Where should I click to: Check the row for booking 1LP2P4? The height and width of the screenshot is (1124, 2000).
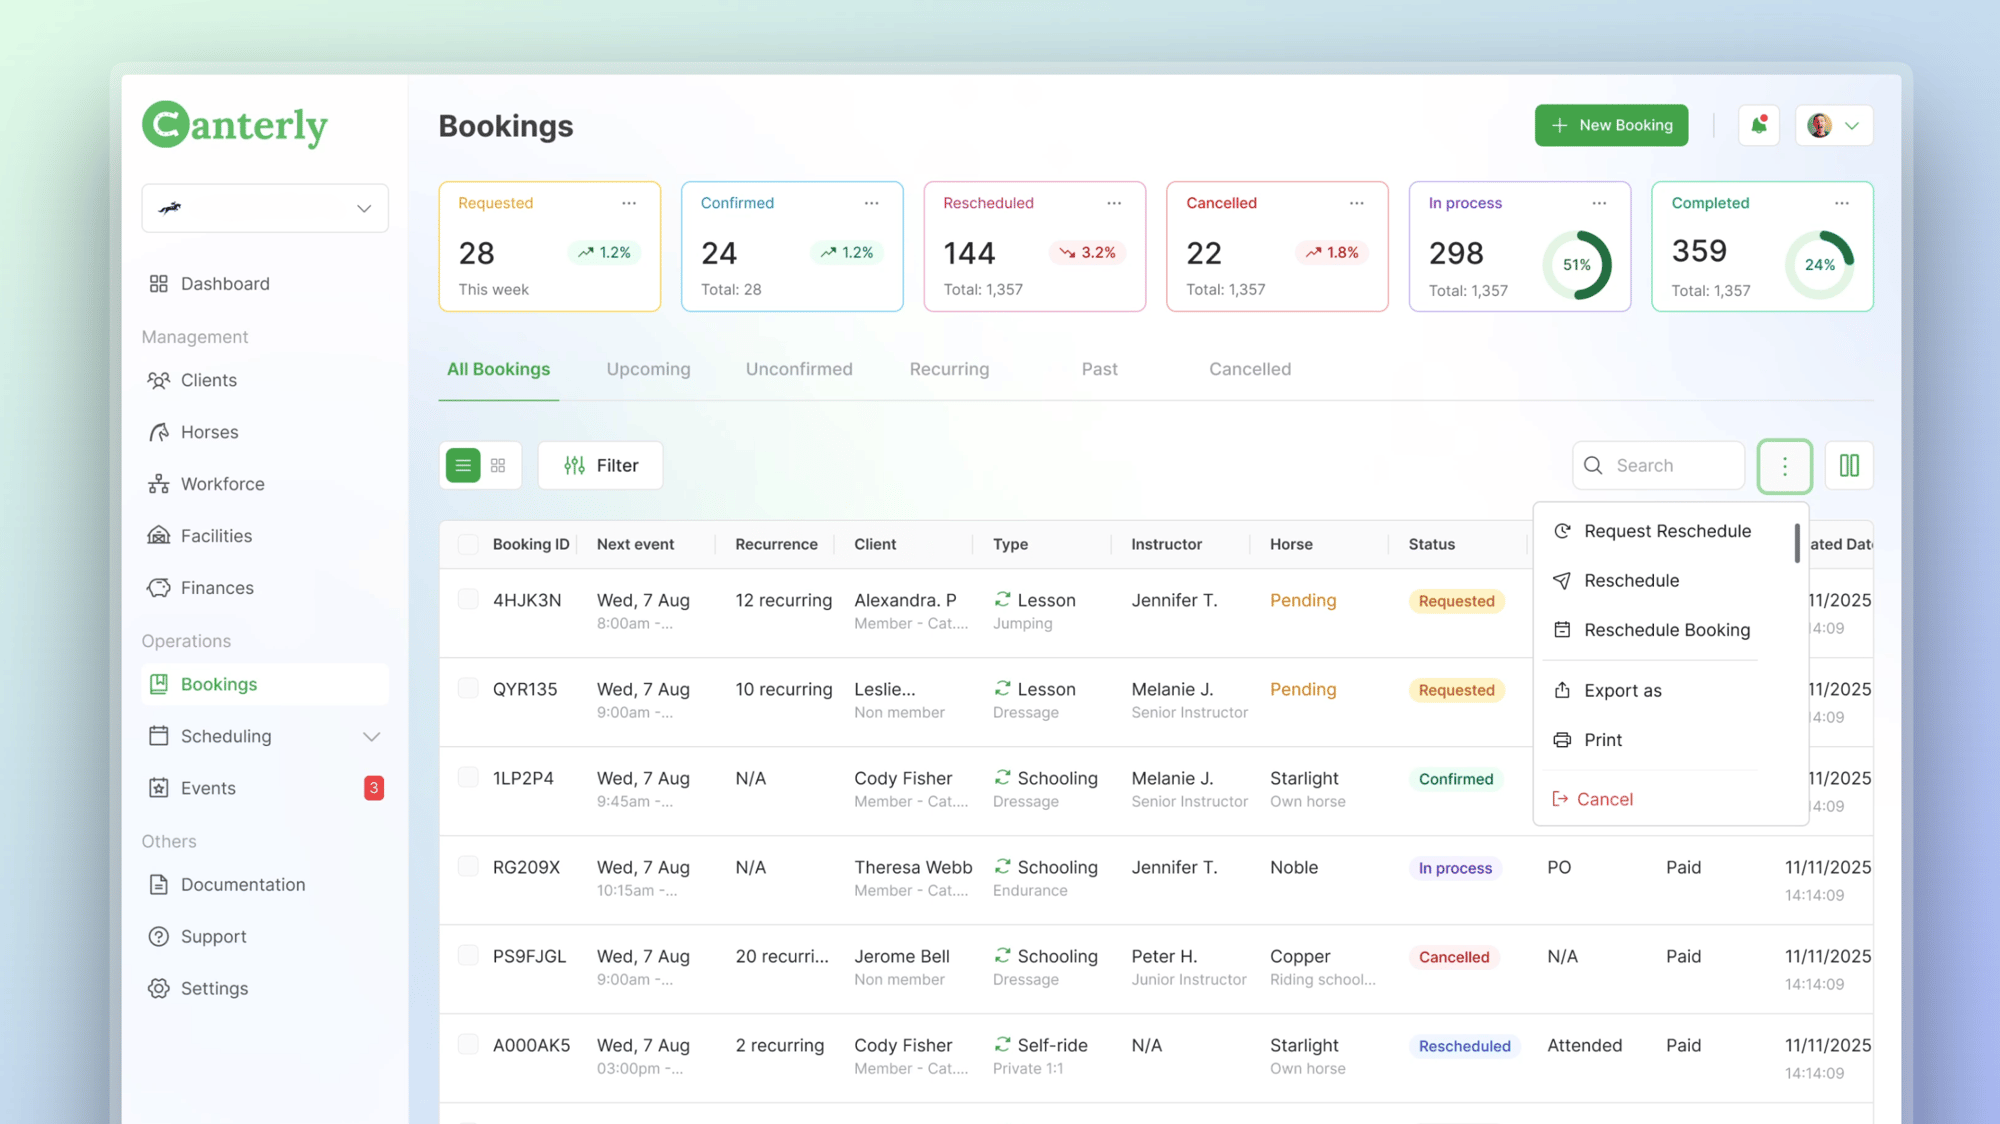click(468, 777)
